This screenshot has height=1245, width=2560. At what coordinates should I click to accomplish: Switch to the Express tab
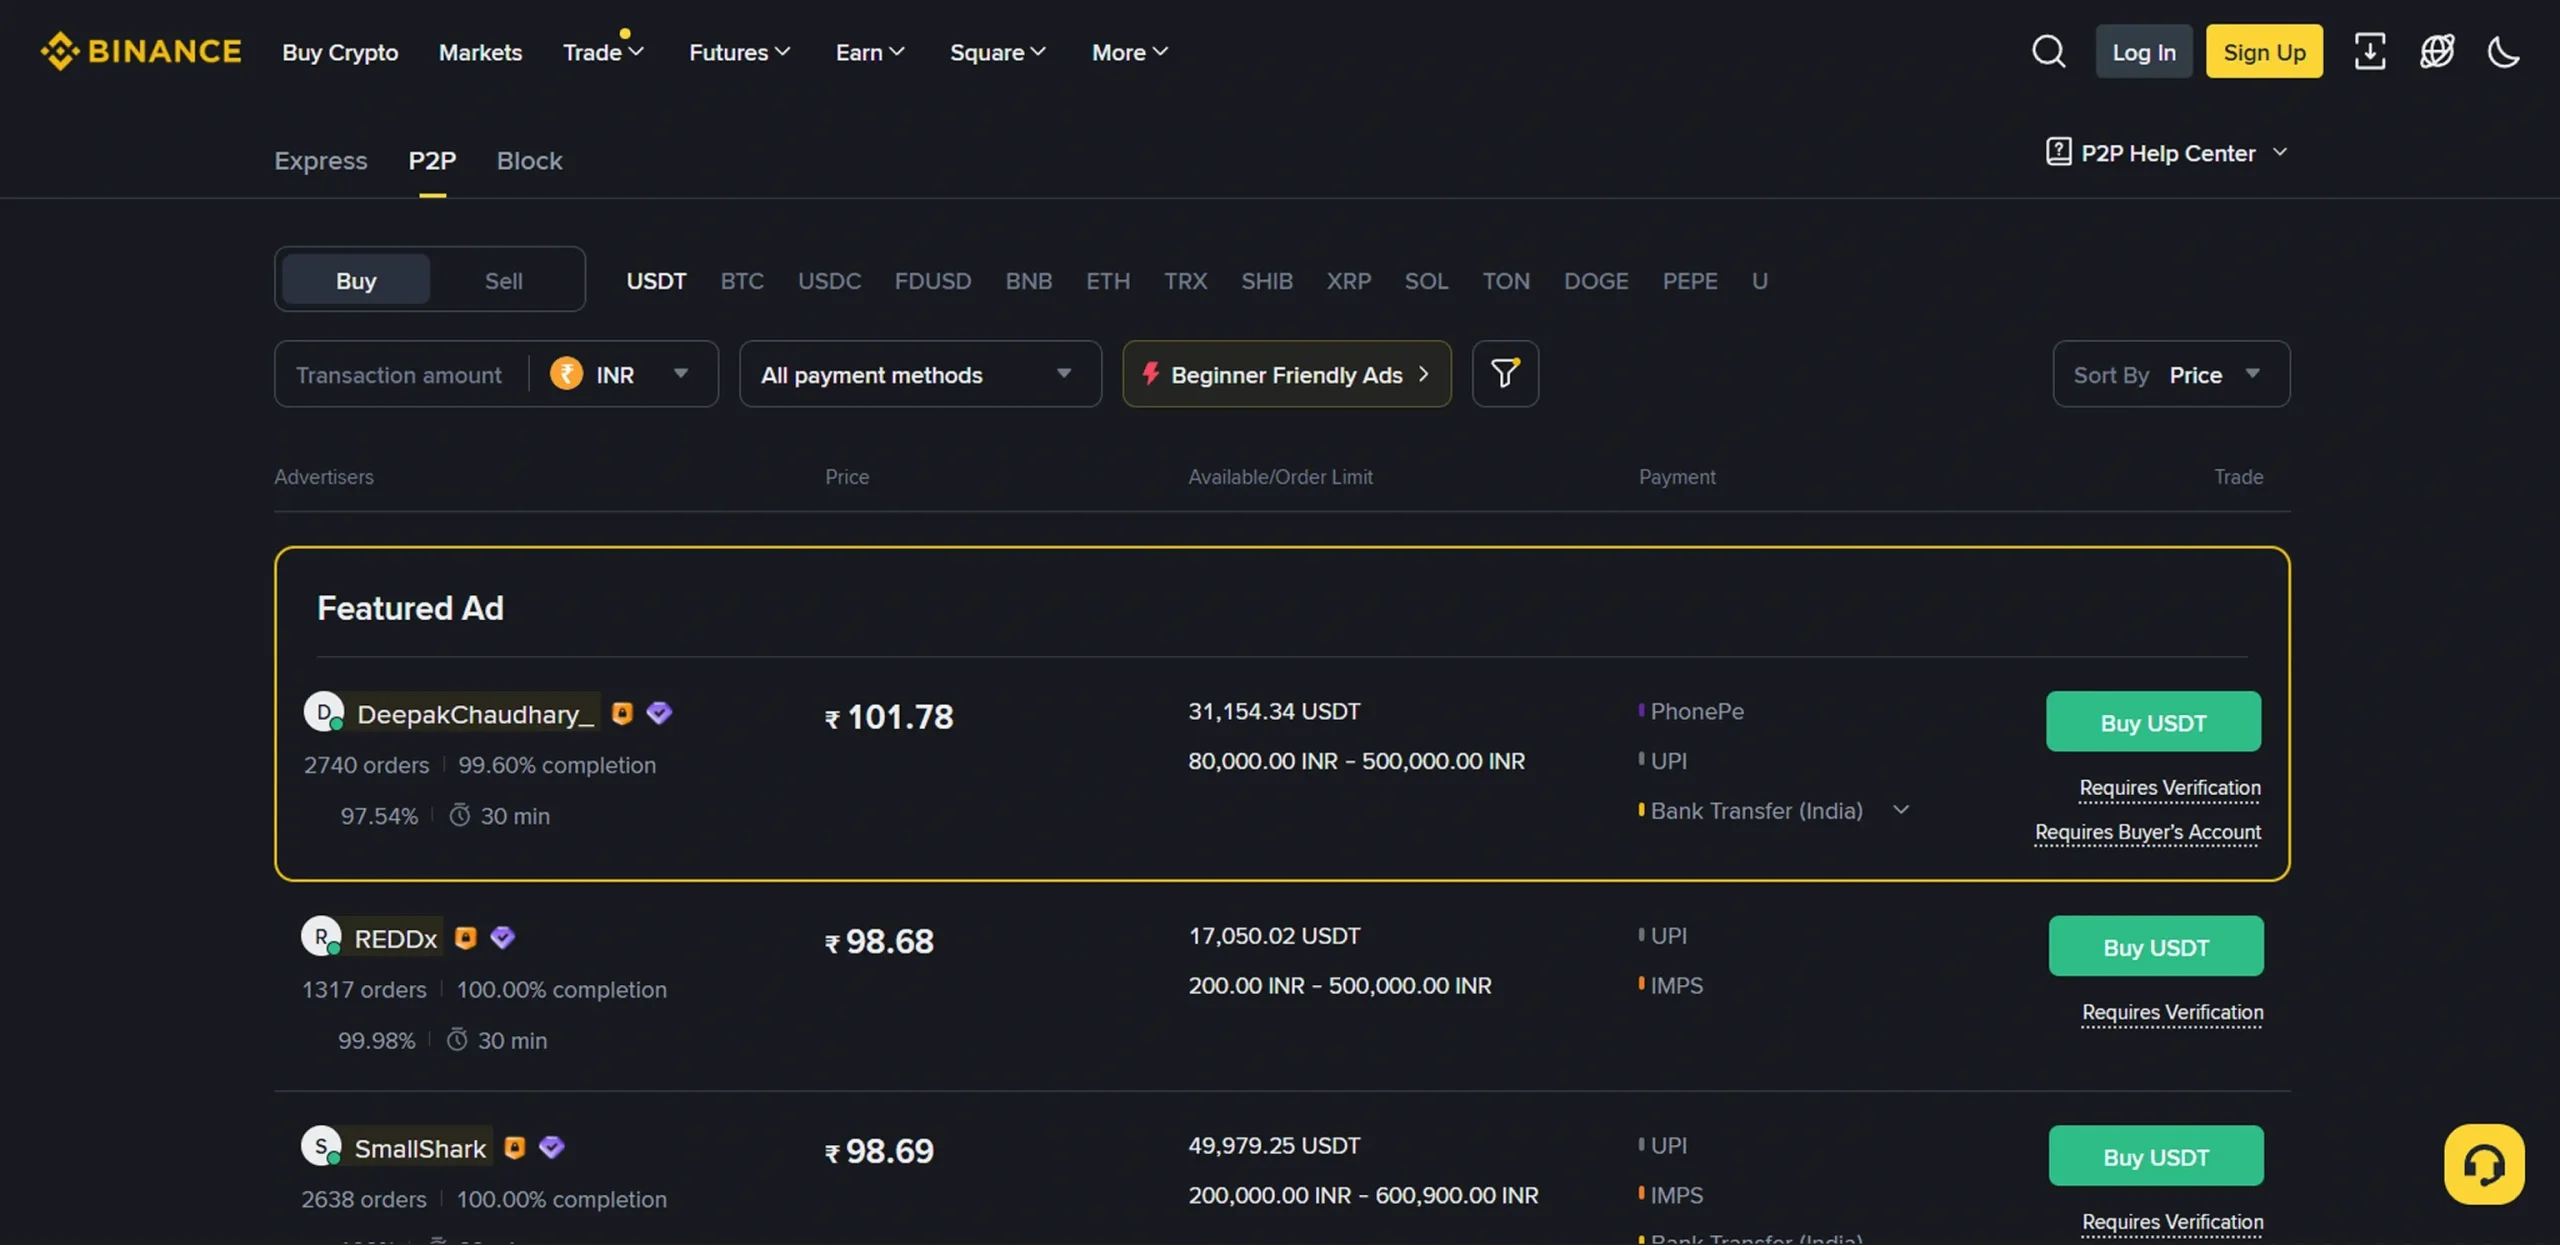pyautogui.click(x=320, y=160)
